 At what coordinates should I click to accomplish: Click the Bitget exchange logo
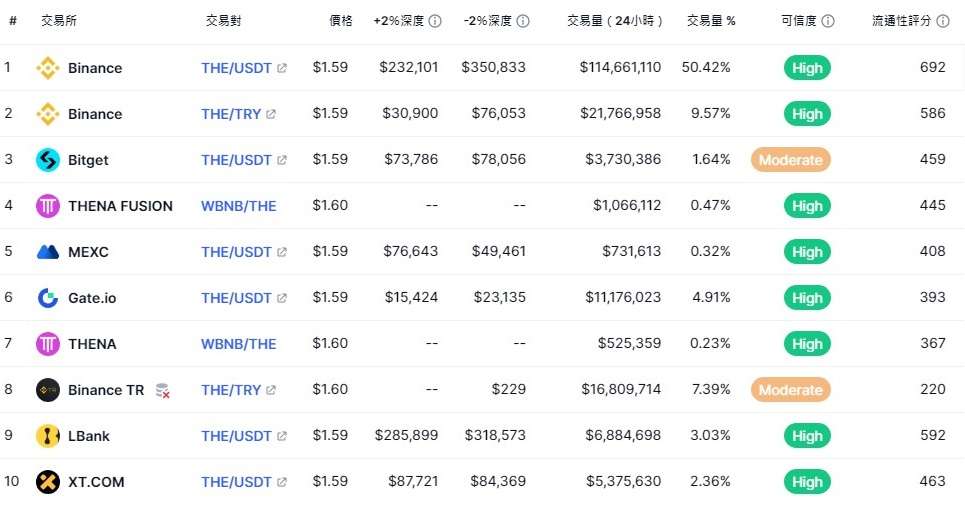(48, 160)
